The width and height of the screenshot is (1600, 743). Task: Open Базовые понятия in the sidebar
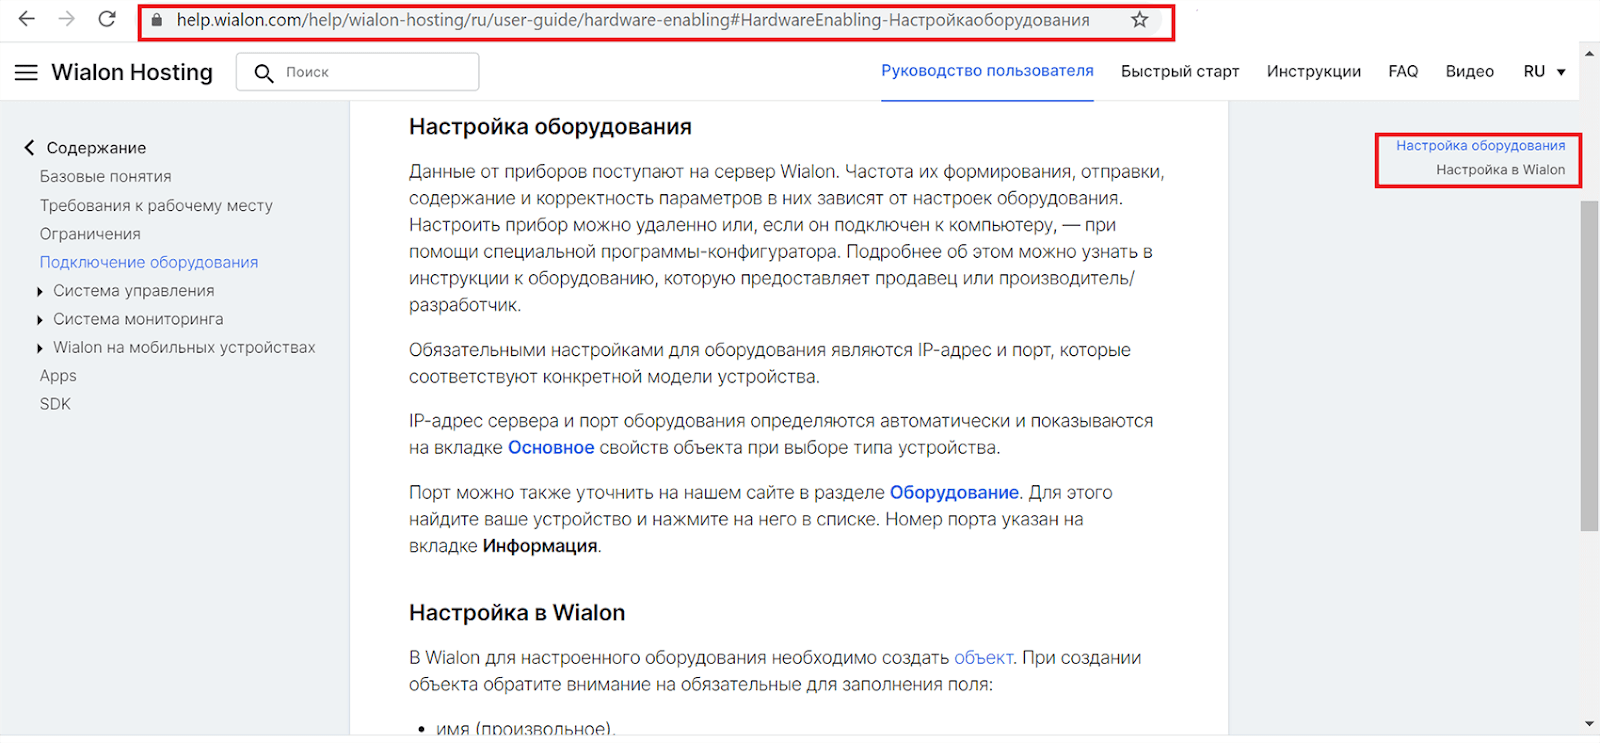(105, 176)
